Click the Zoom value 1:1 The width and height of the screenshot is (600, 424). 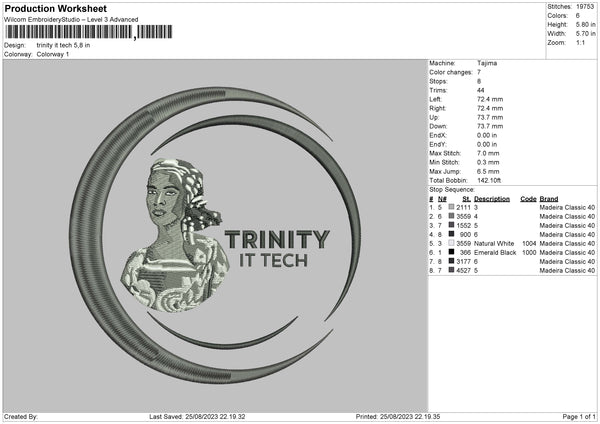580,42
